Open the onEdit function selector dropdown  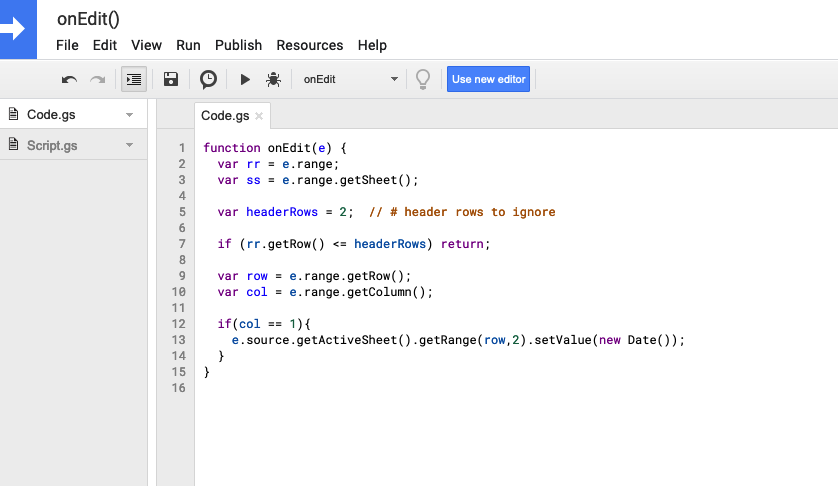pyautogui.click(x=351, y=79)
